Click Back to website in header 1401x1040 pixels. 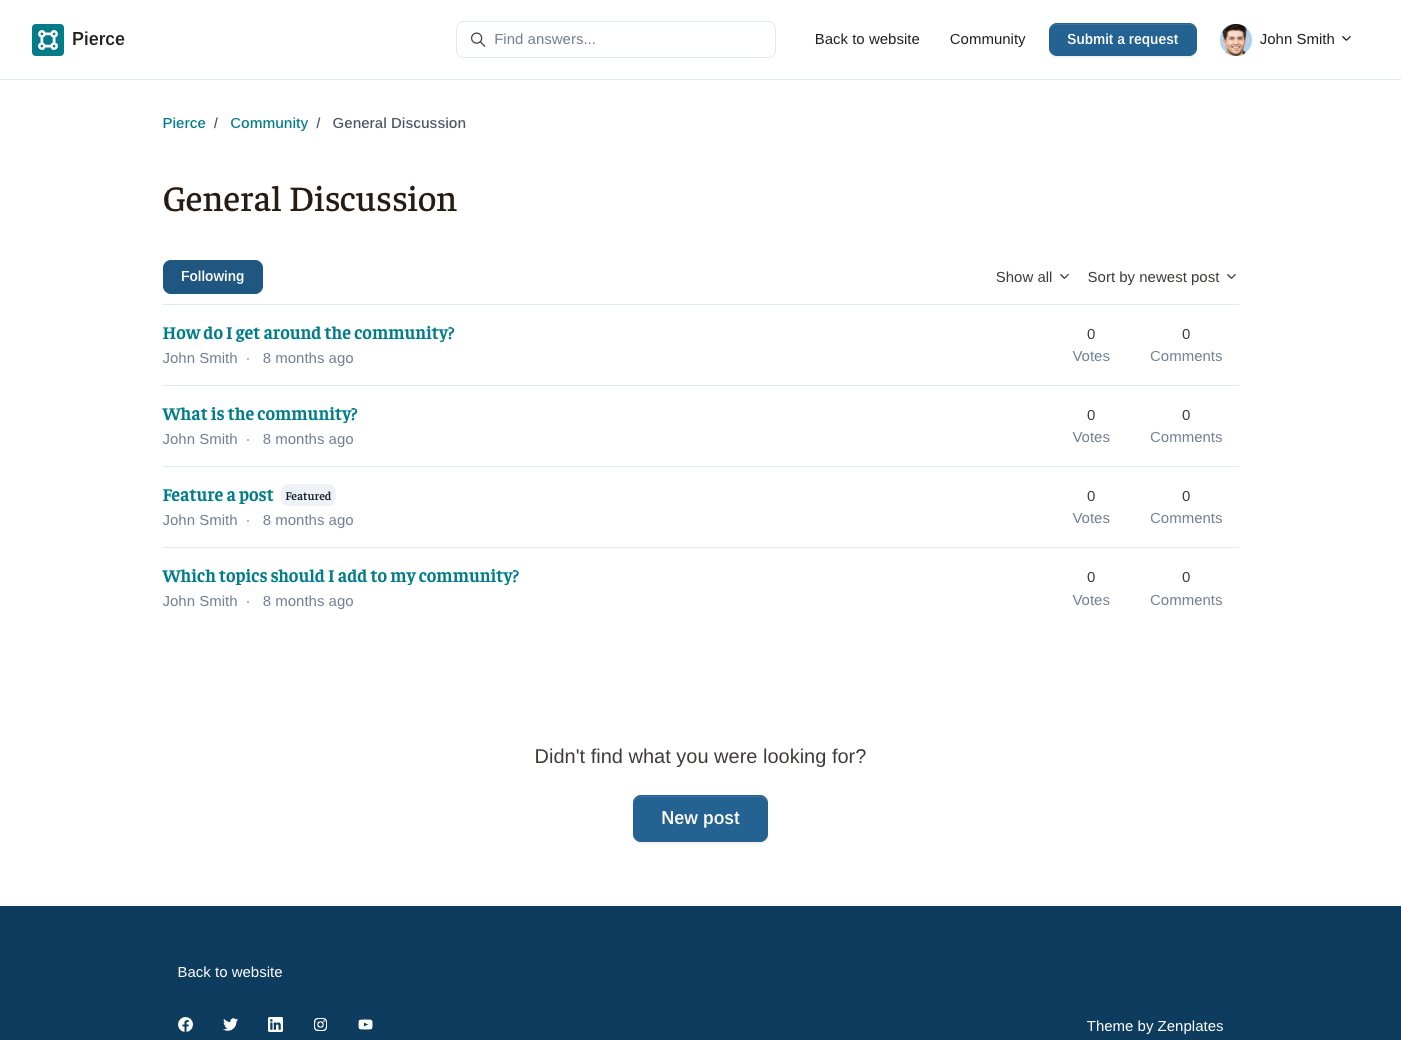coord(867,39)
